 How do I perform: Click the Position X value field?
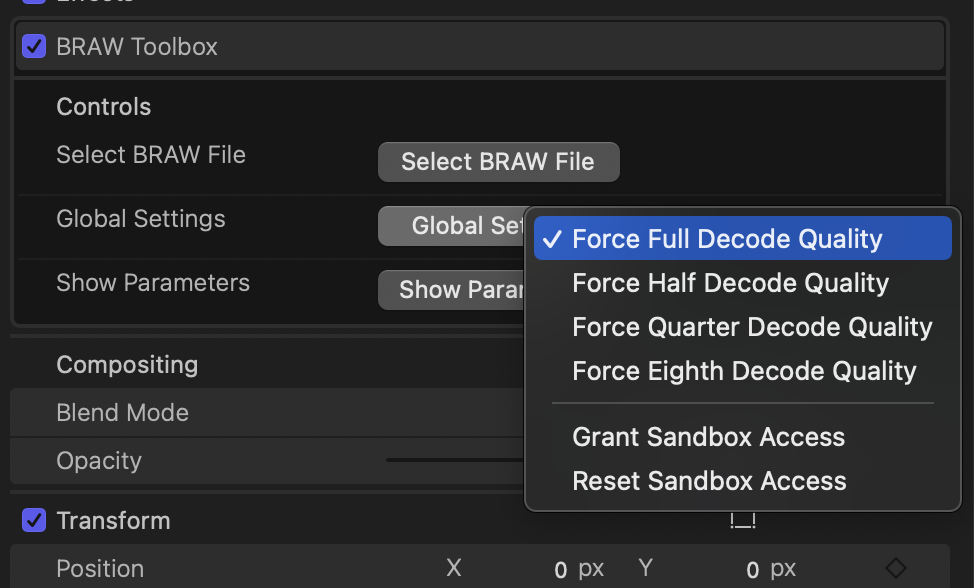561,570
